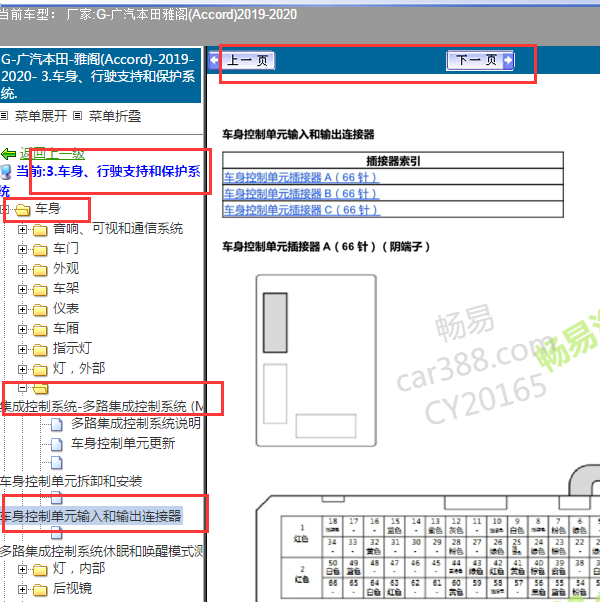600x602 pixels.
Task: Go to next page with 下一页 button
Action: point(480,60)
